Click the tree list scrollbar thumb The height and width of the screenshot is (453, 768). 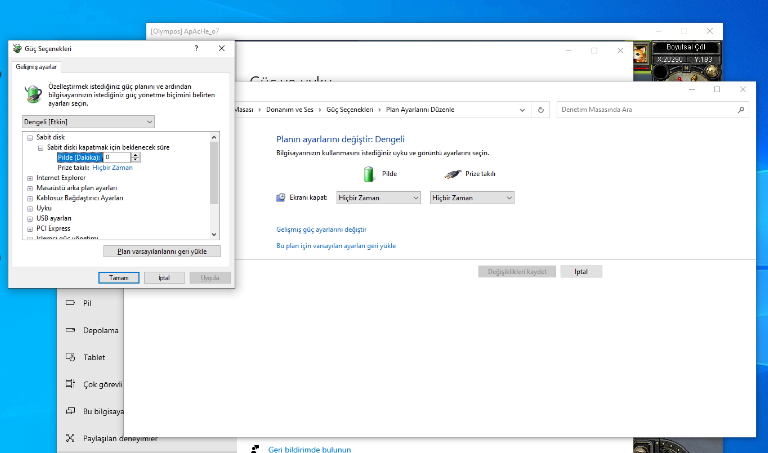(214, 172)
